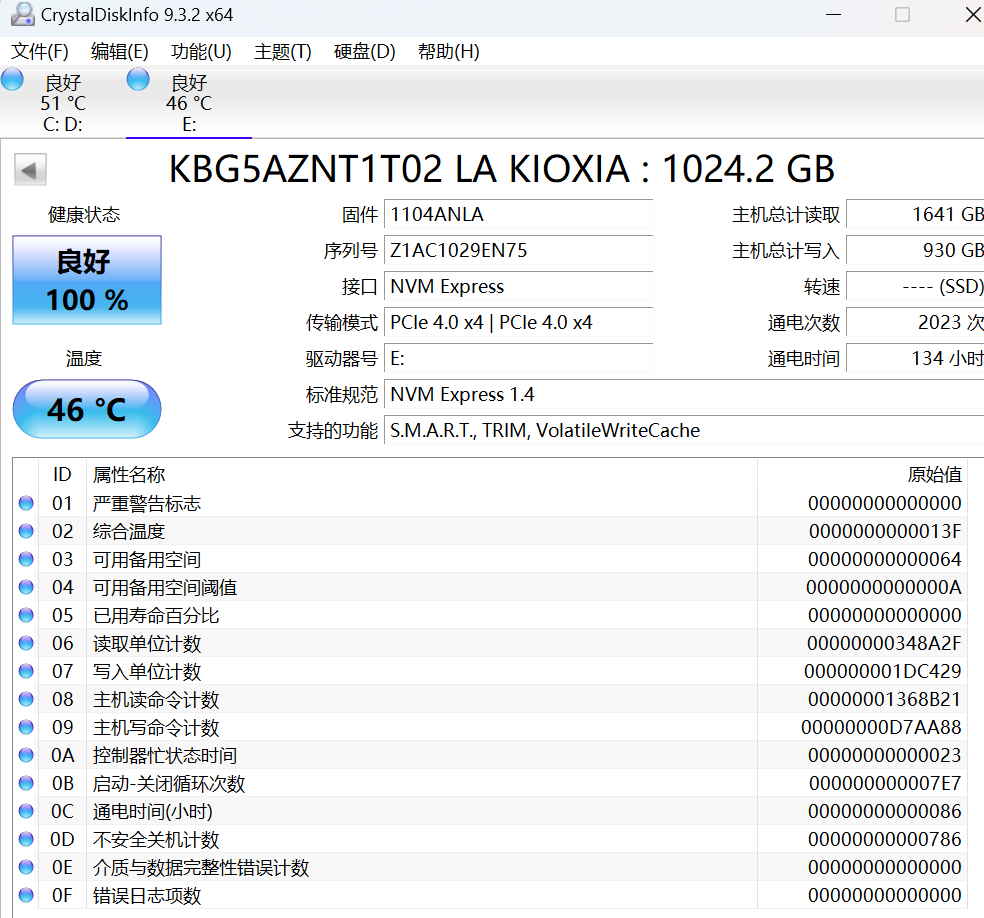Select the 综合温度 attribute row name
The image size is (984, 918).
[129, 531]
